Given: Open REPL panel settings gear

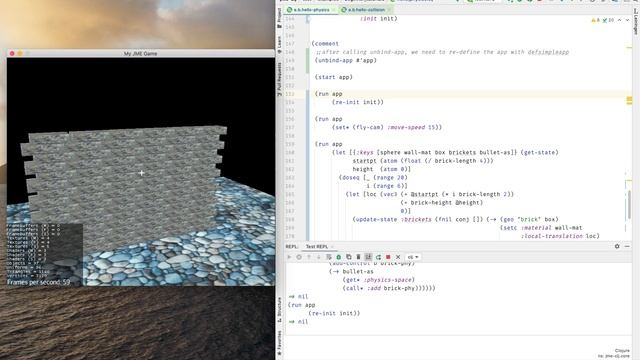Looking at the screenshot, I should click(x=617, y=247).
